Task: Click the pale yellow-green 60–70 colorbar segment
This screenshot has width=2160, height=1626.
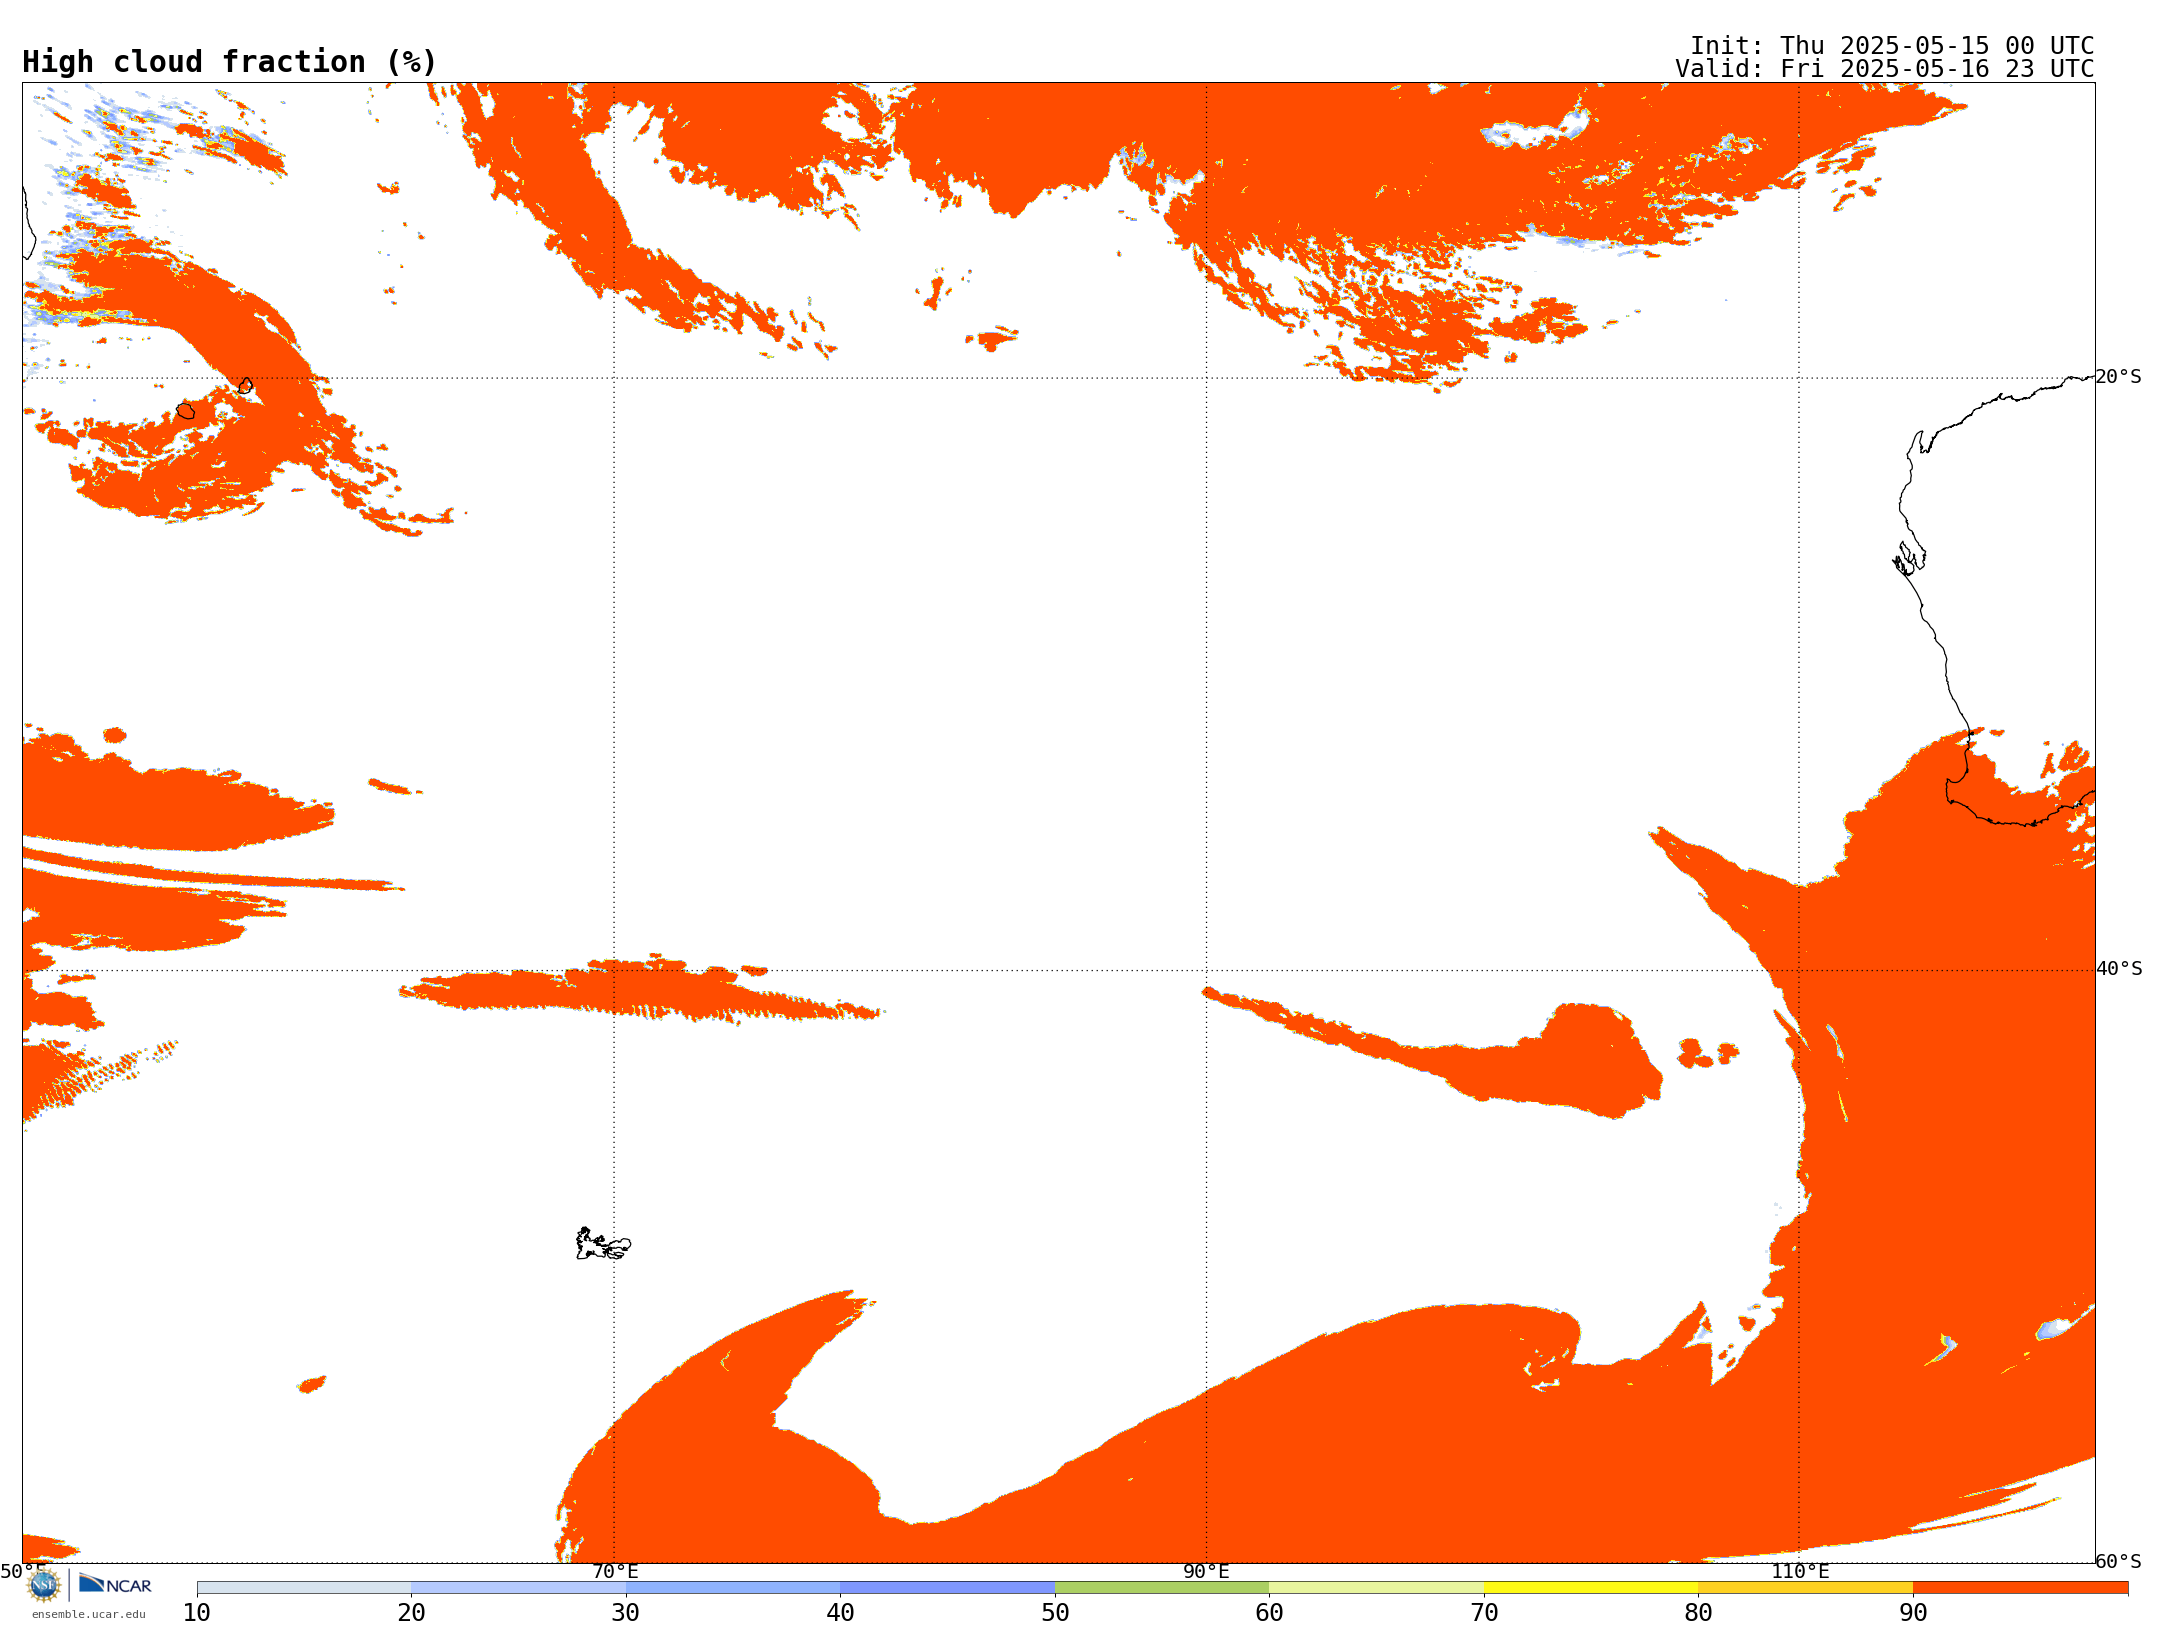Action: pos(1376,1588)
